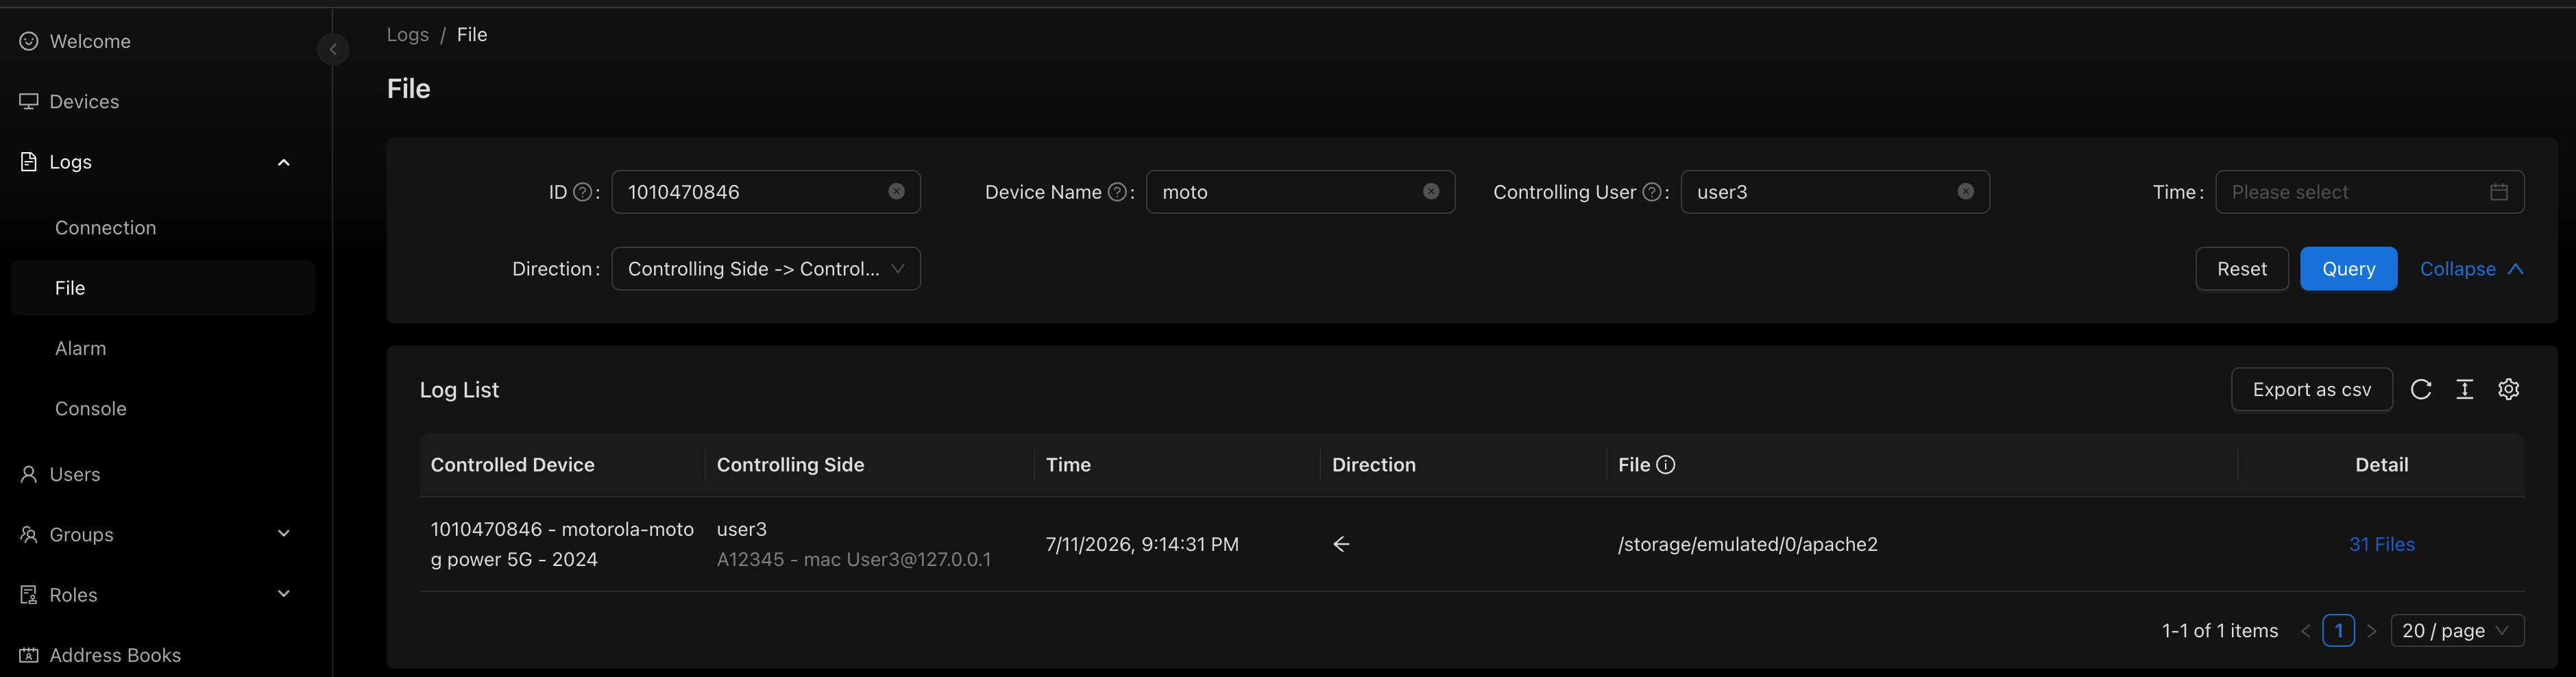The width and height of the screenshot is (2576, 677).
Task: Open table density settings icon
Action: point(2464,389)
